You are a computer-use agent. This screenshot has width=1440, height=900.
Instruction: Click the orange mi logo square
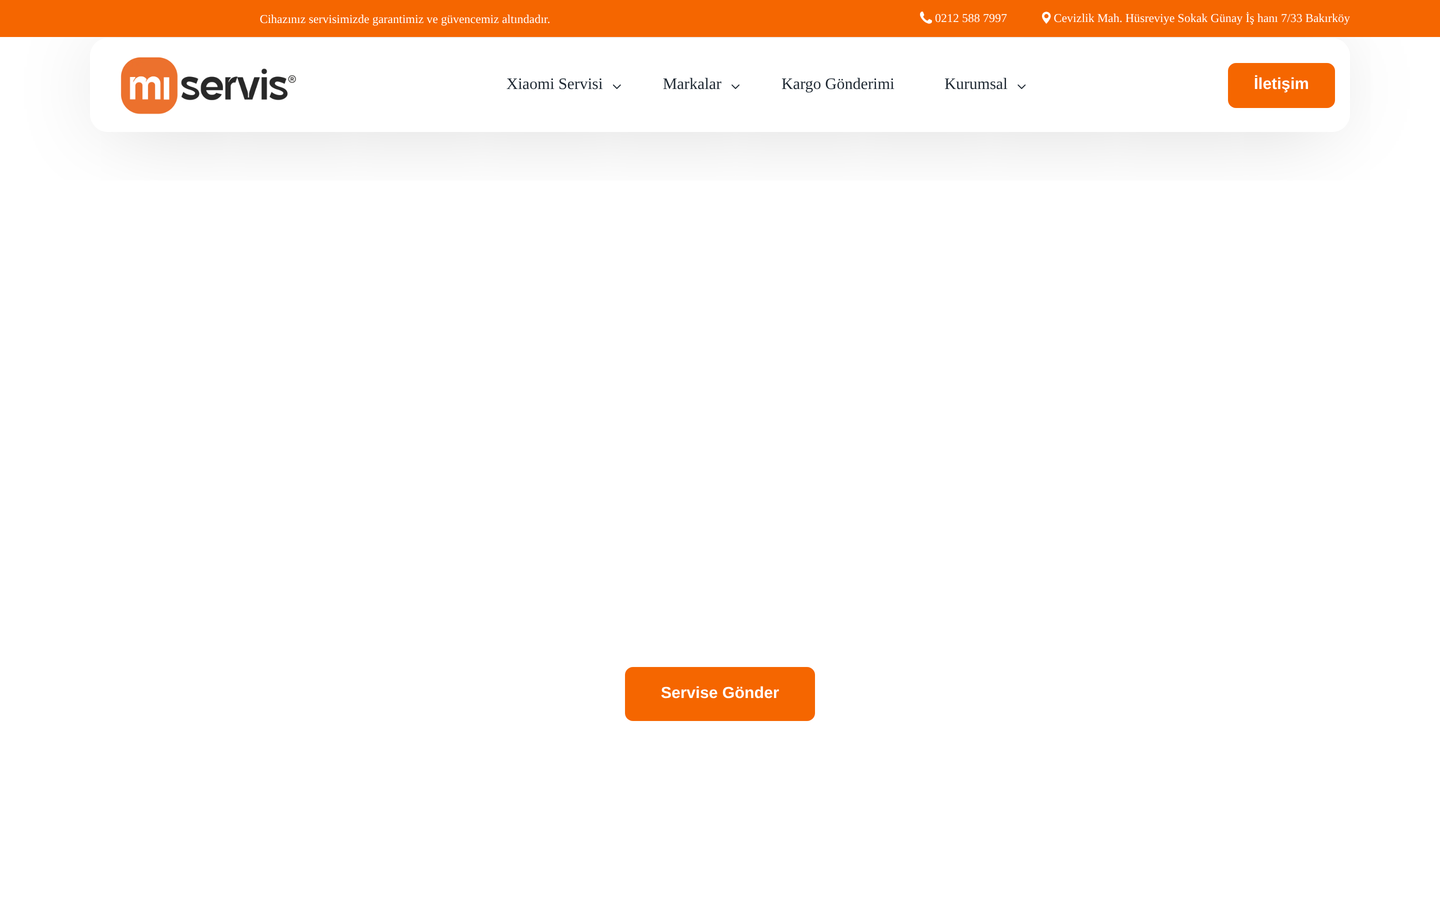point(149,85)
